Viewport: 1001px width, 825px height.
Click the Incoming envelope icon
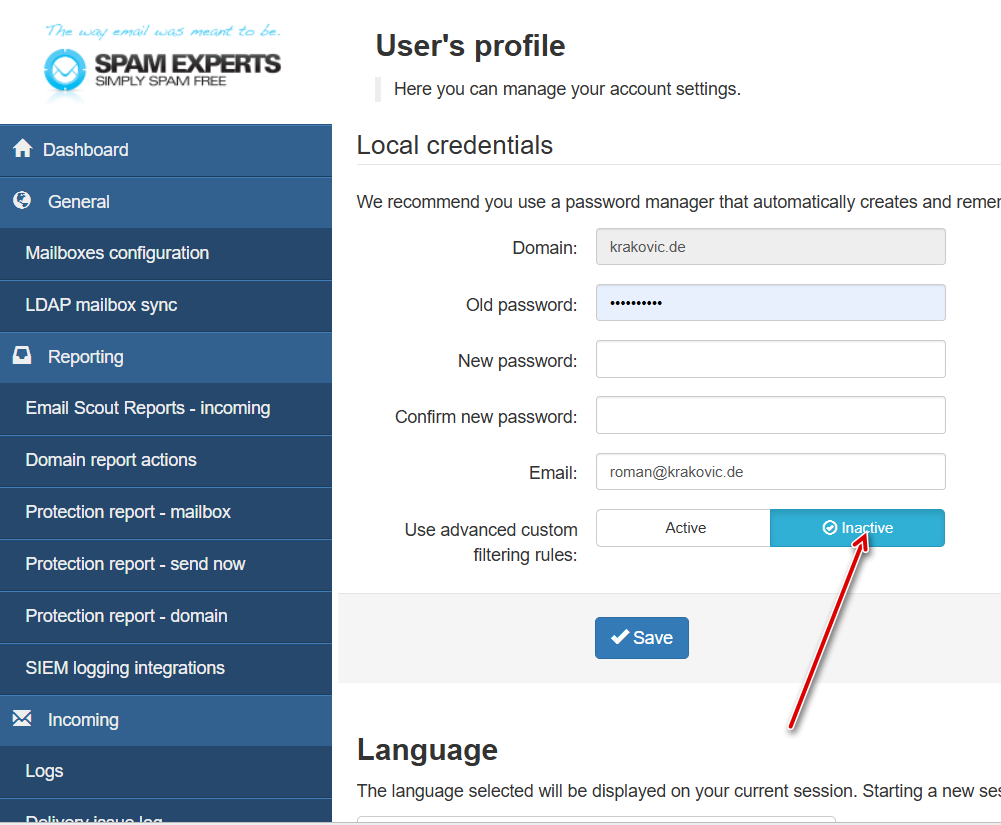coord(22,719)
